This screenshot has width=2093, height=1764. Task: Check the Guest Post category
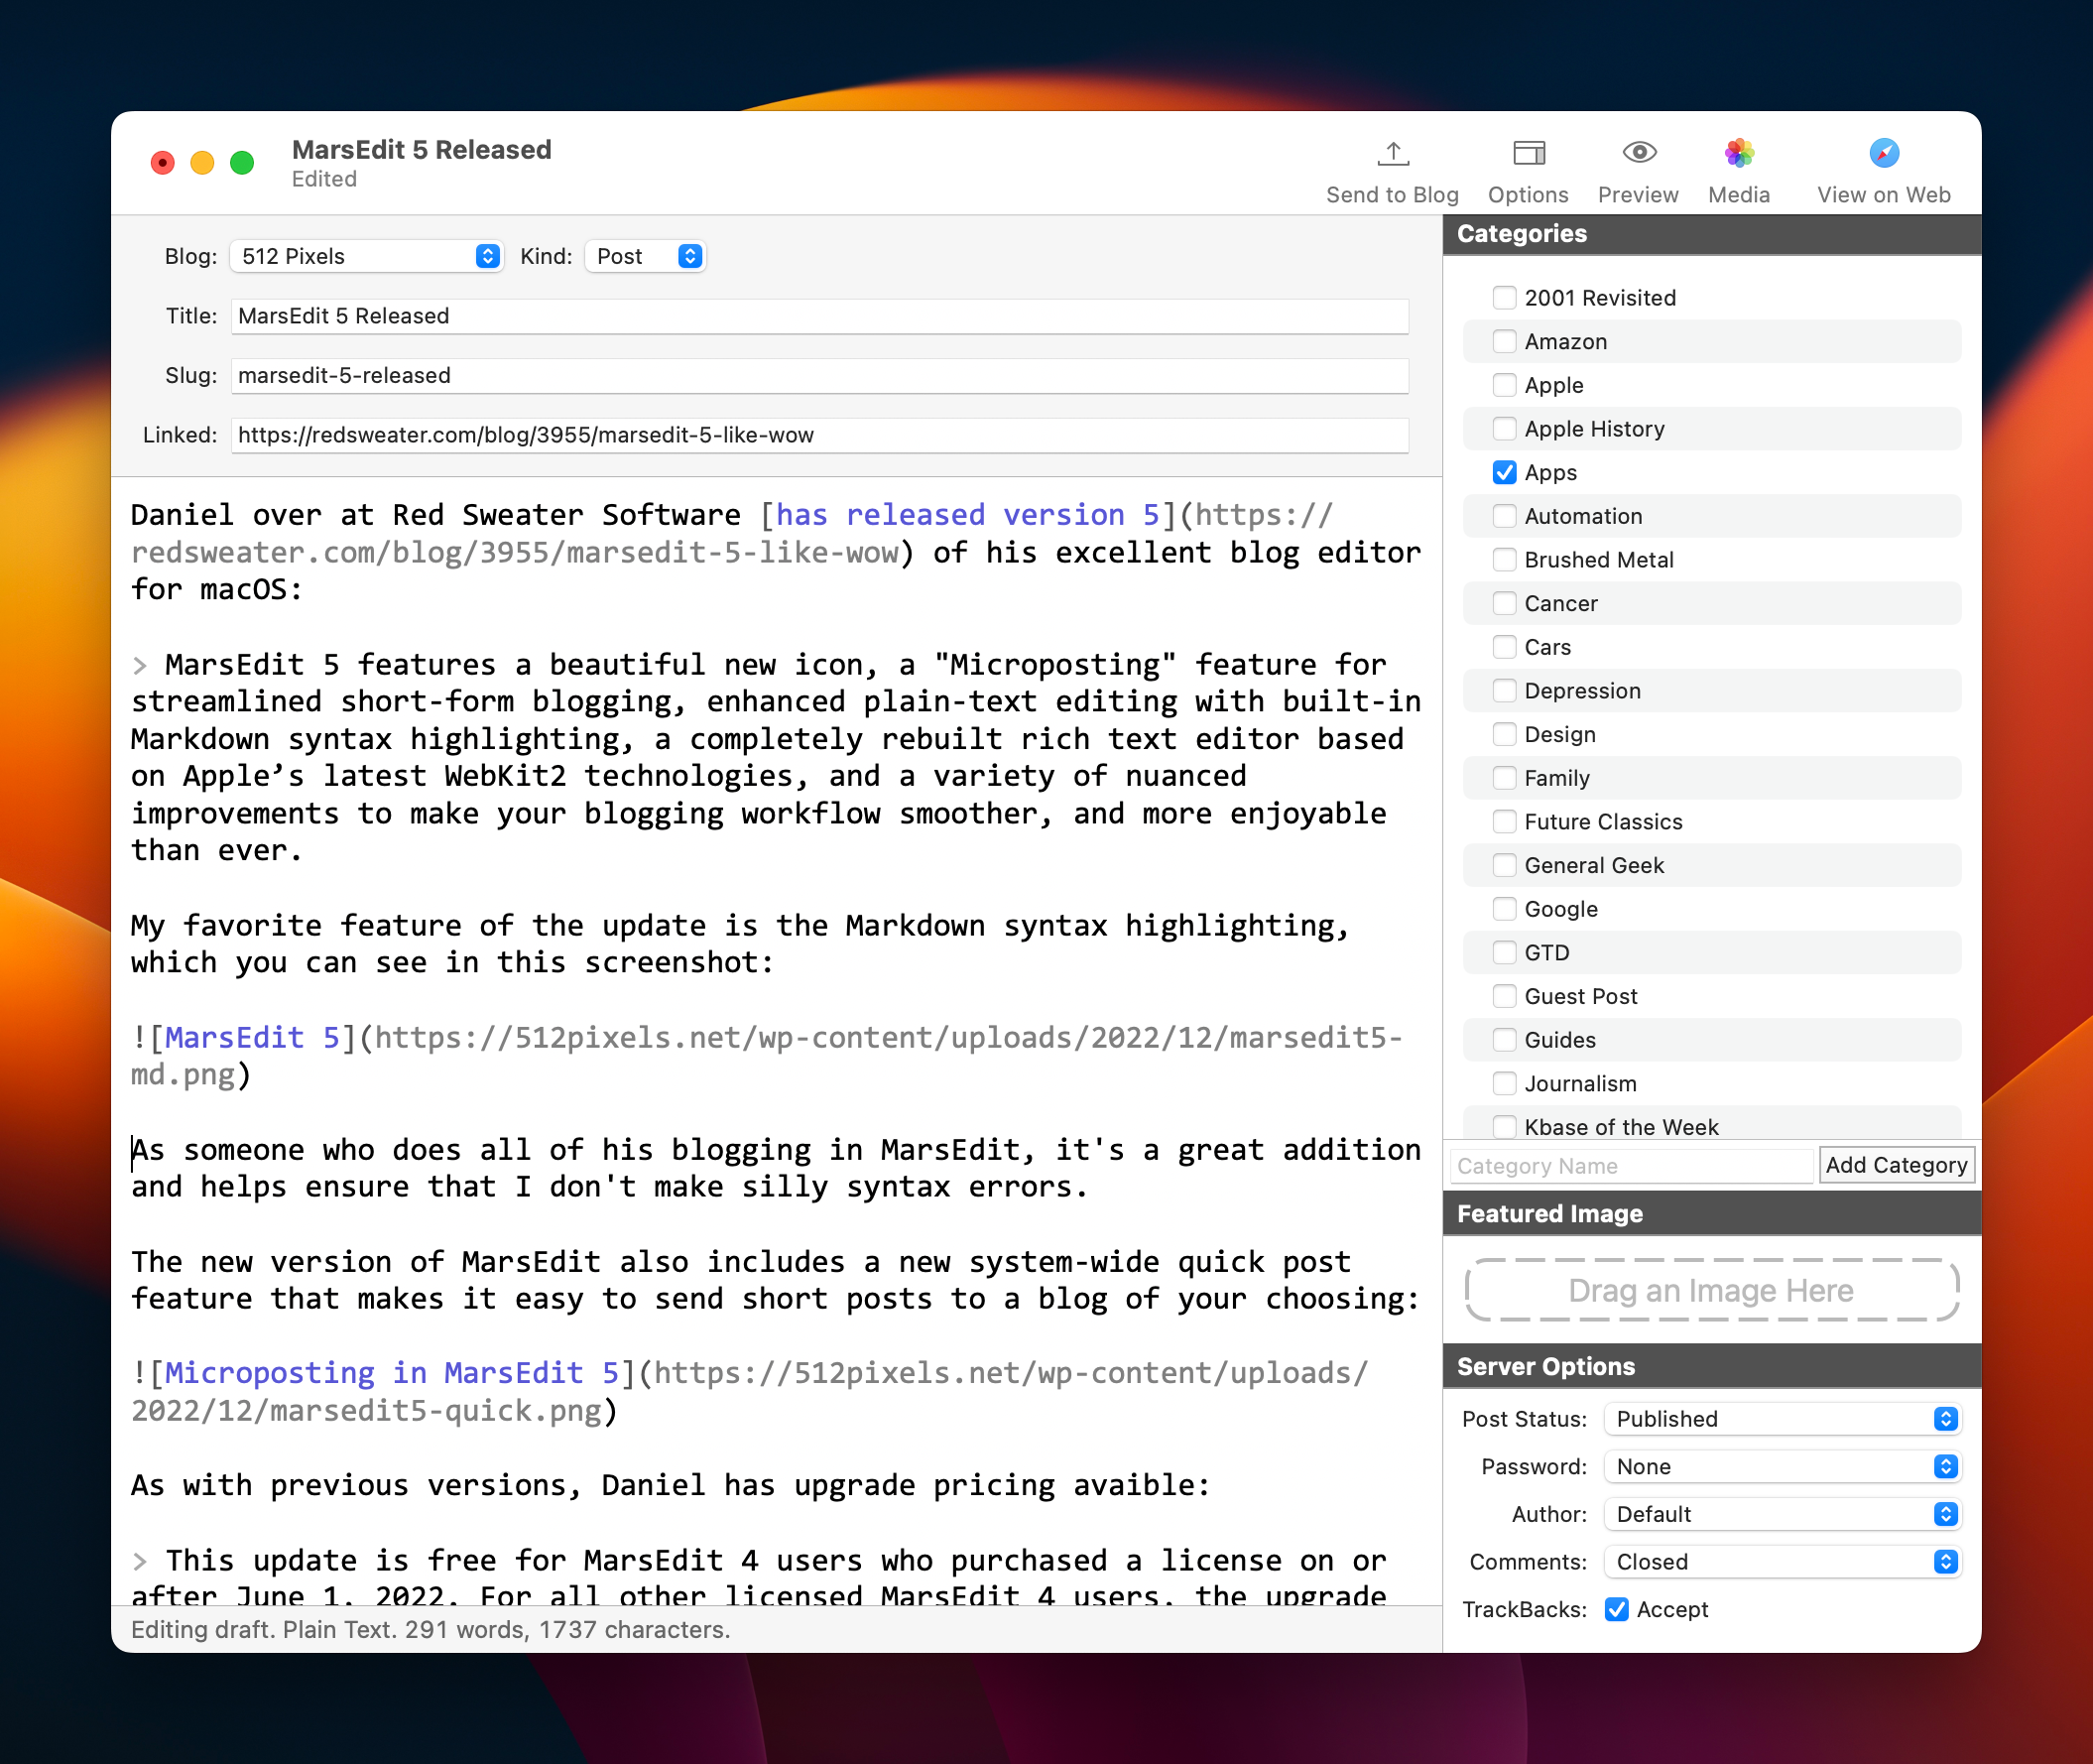coord(1504,997)
